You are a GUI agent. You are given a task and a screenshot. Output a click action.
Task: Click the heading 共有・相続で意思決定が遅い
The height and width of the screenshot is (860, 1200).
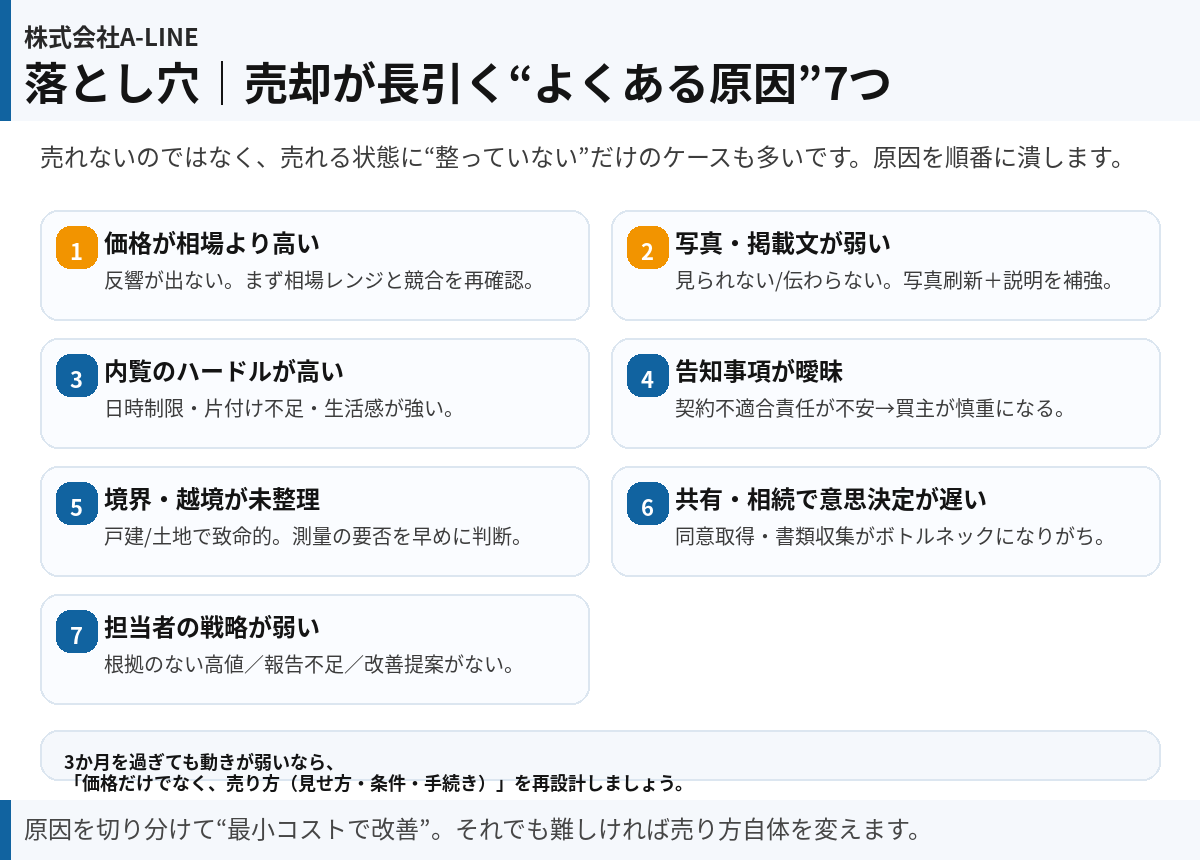point(830,499)
